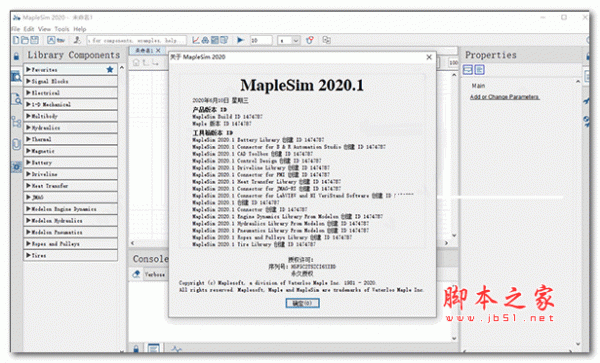Expand the Multibody palette
Screen dimensions: 600x363
pyautogui.click(x=70, y=116)
